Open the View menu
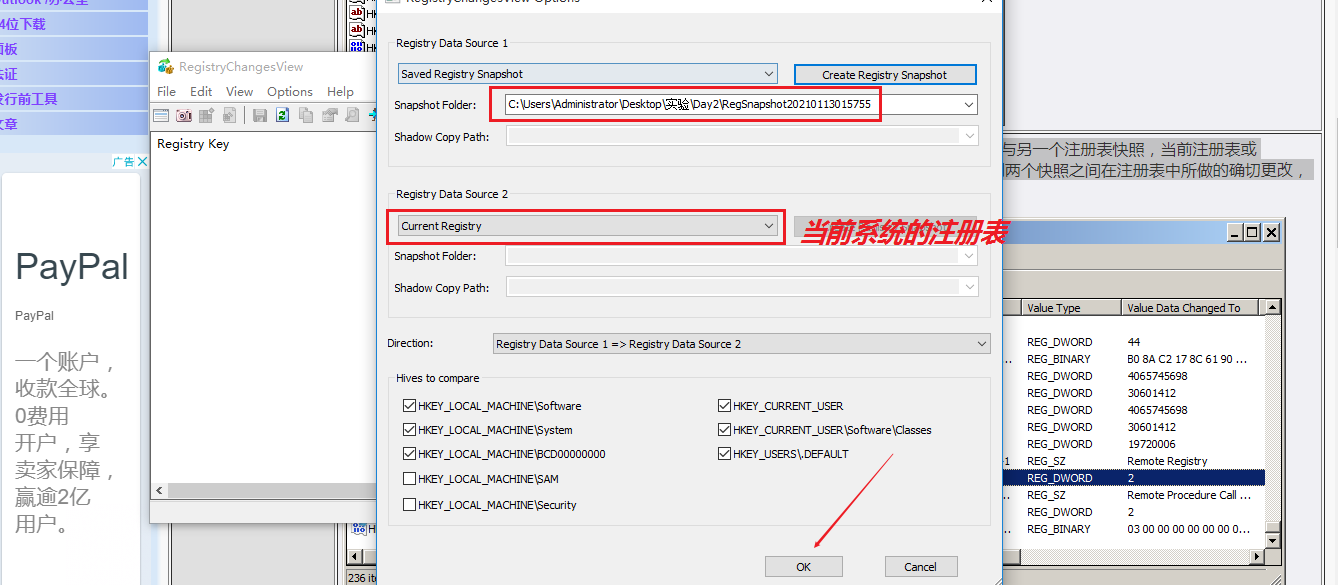 click(239, 91)
